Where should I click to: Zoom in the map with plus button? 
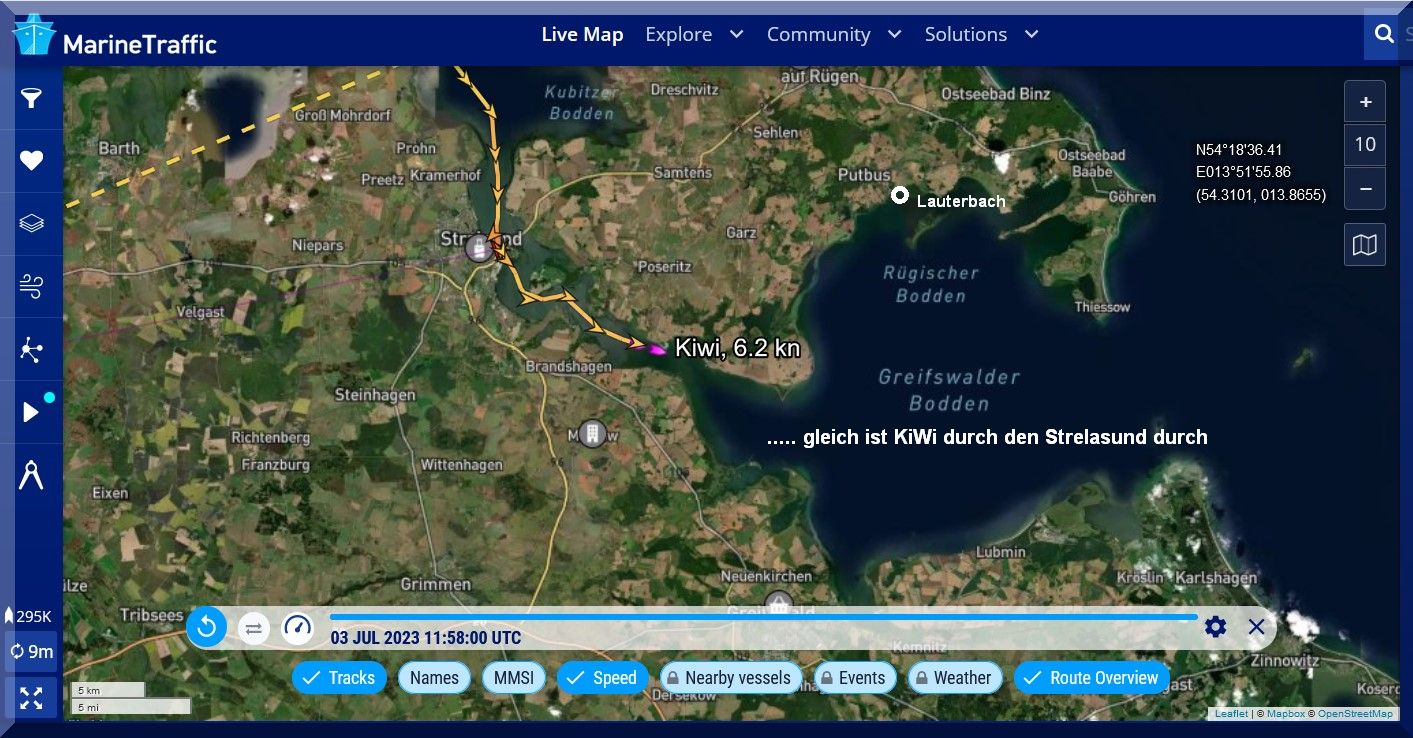pyautogui.click(x=1365, y=102)
